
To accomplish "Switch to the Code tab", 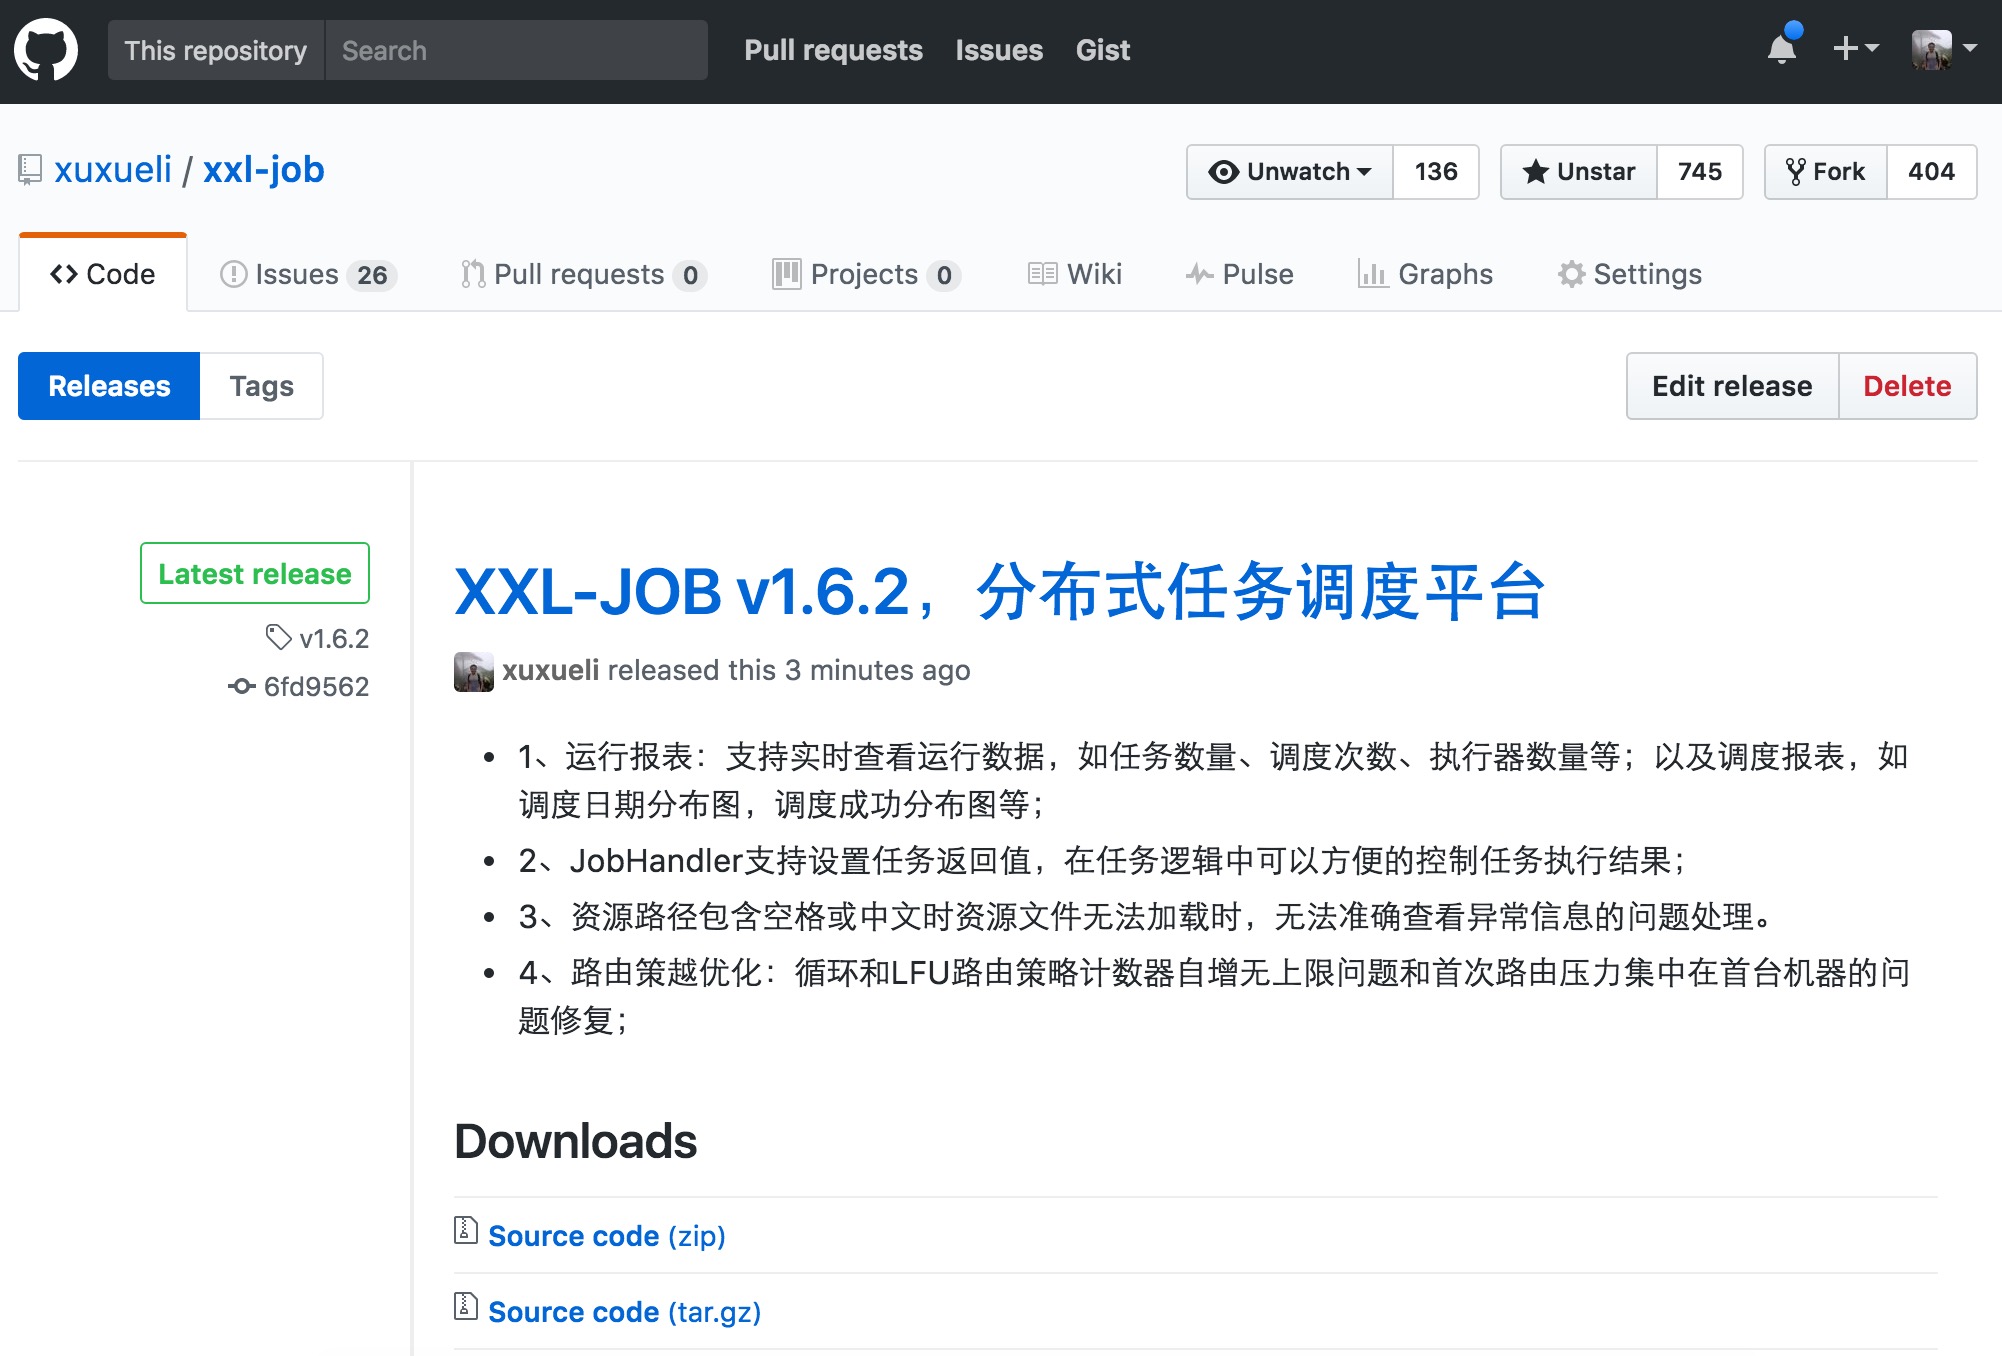I will click(103, 274).
